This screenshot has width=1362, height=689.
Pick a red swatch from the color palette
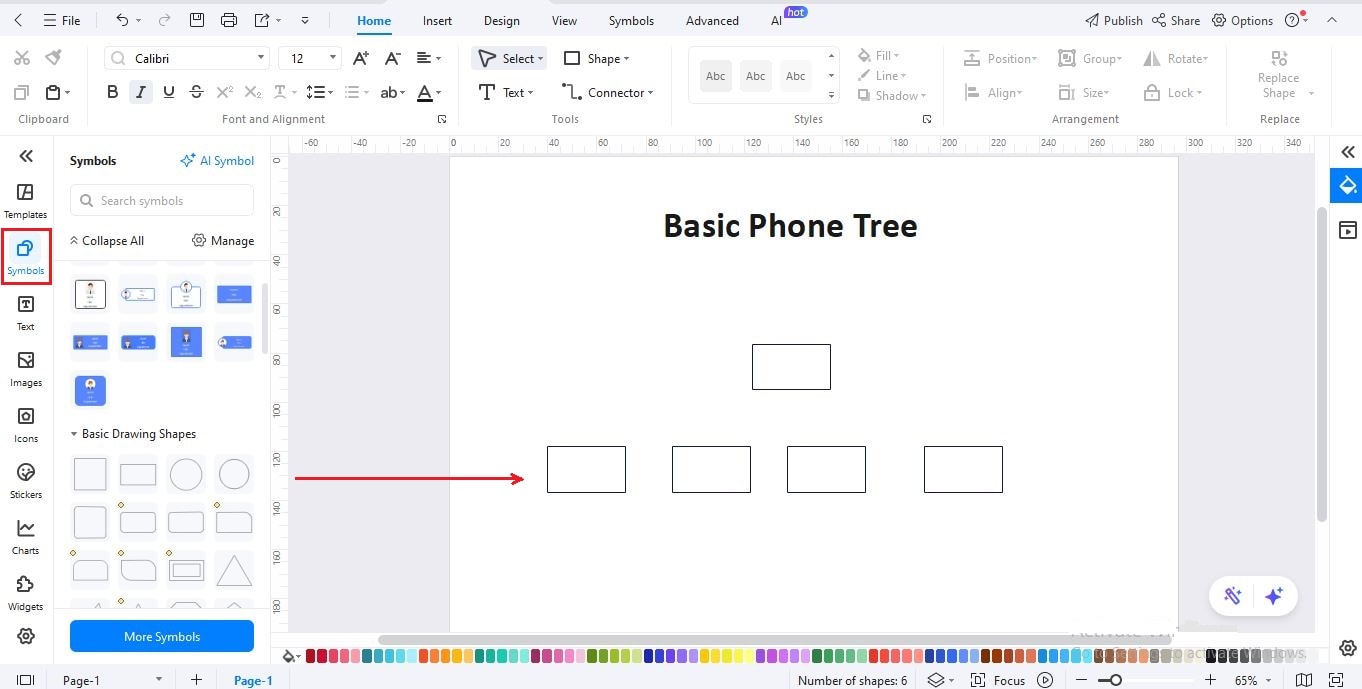pyautogui.click(x=311, y=656)
